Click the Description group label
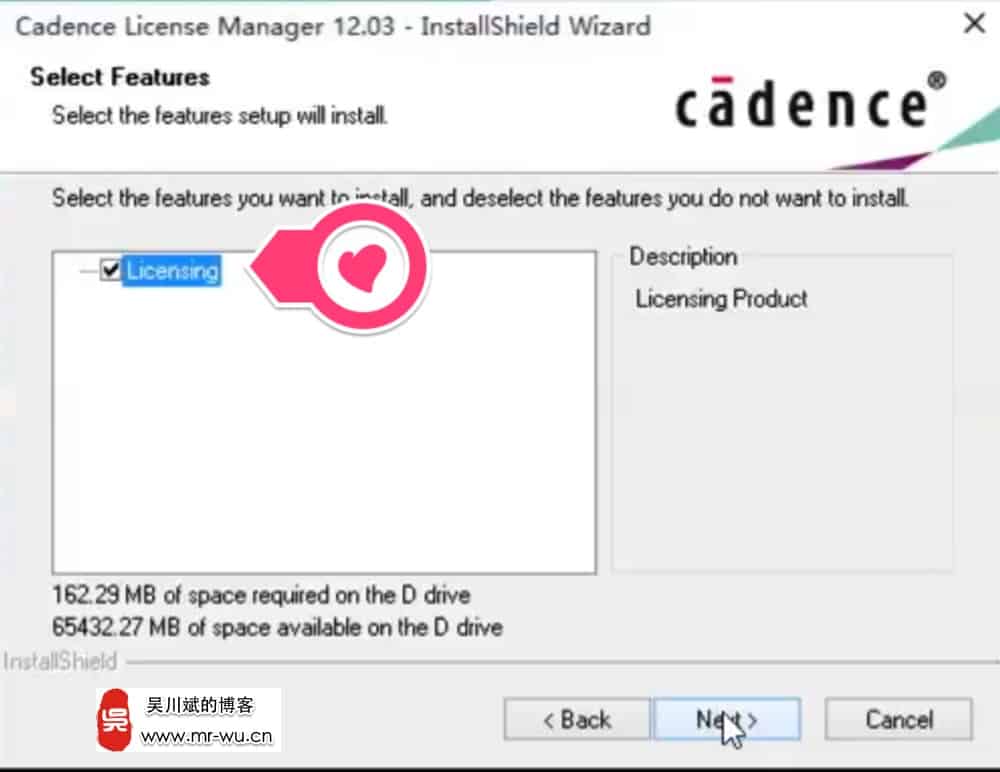 tap(683, 256)
